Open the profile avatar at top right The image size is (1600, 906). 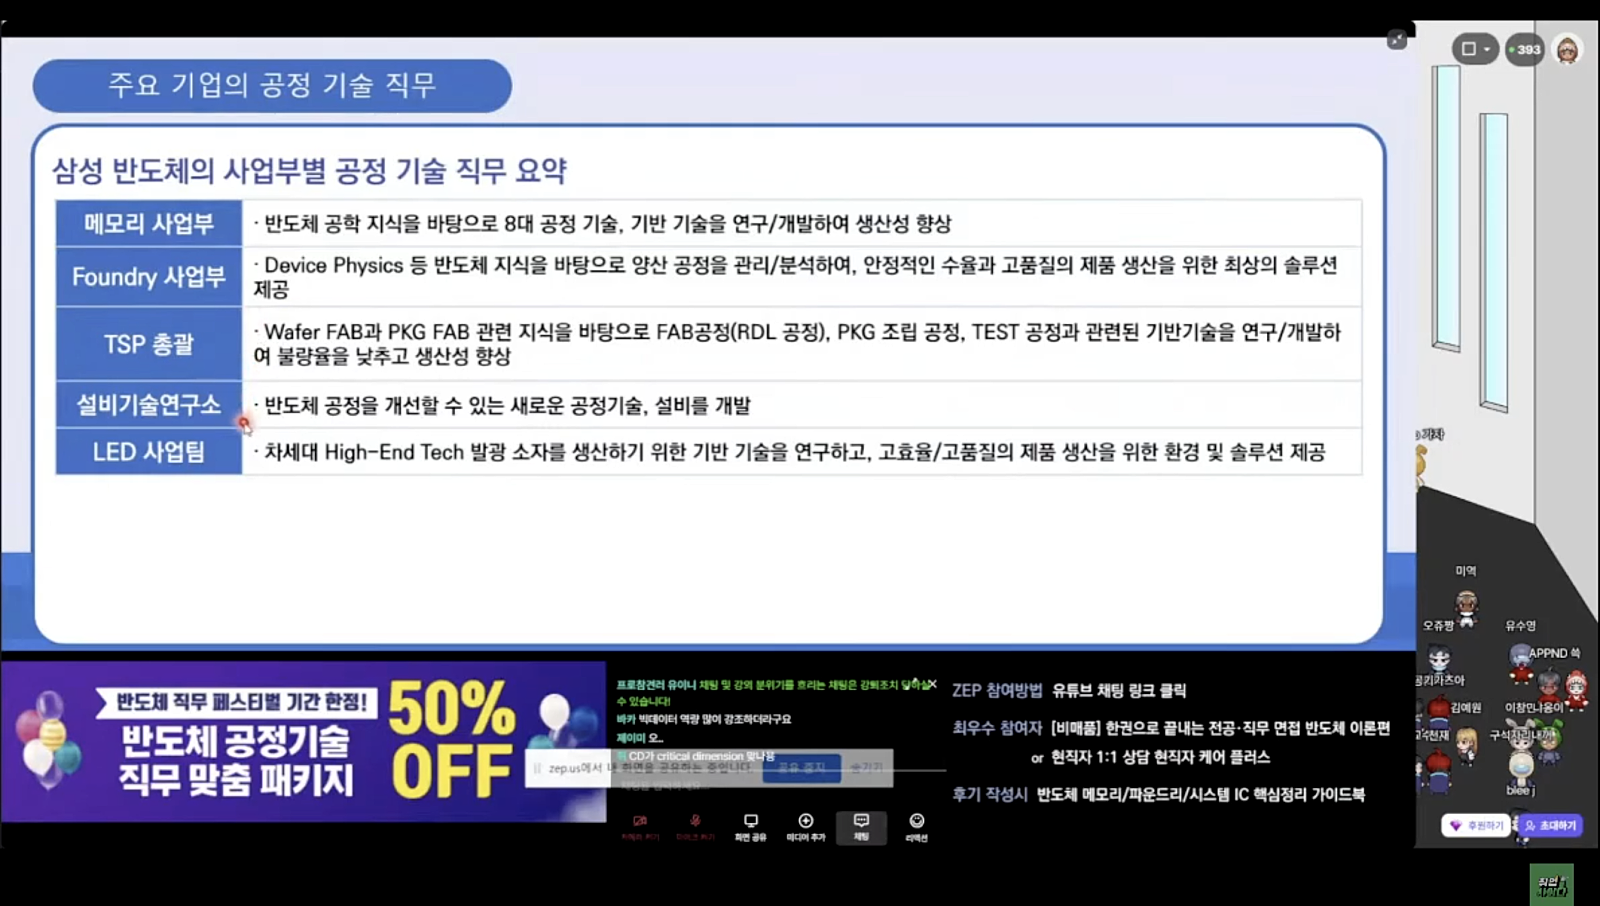(x=1567, y=49)
